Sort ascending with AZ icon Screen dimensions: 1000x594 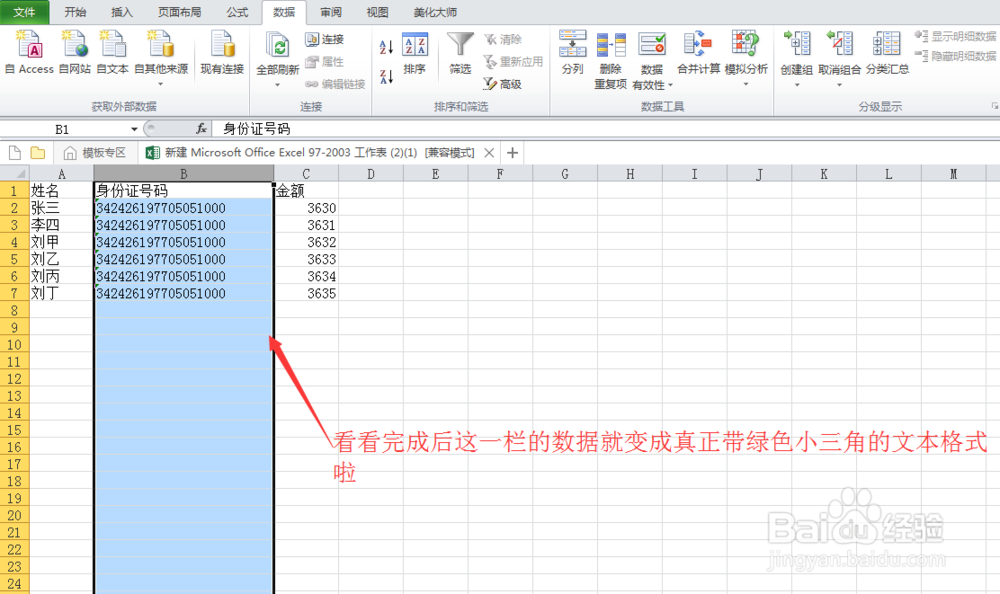[x=386, y=47]
